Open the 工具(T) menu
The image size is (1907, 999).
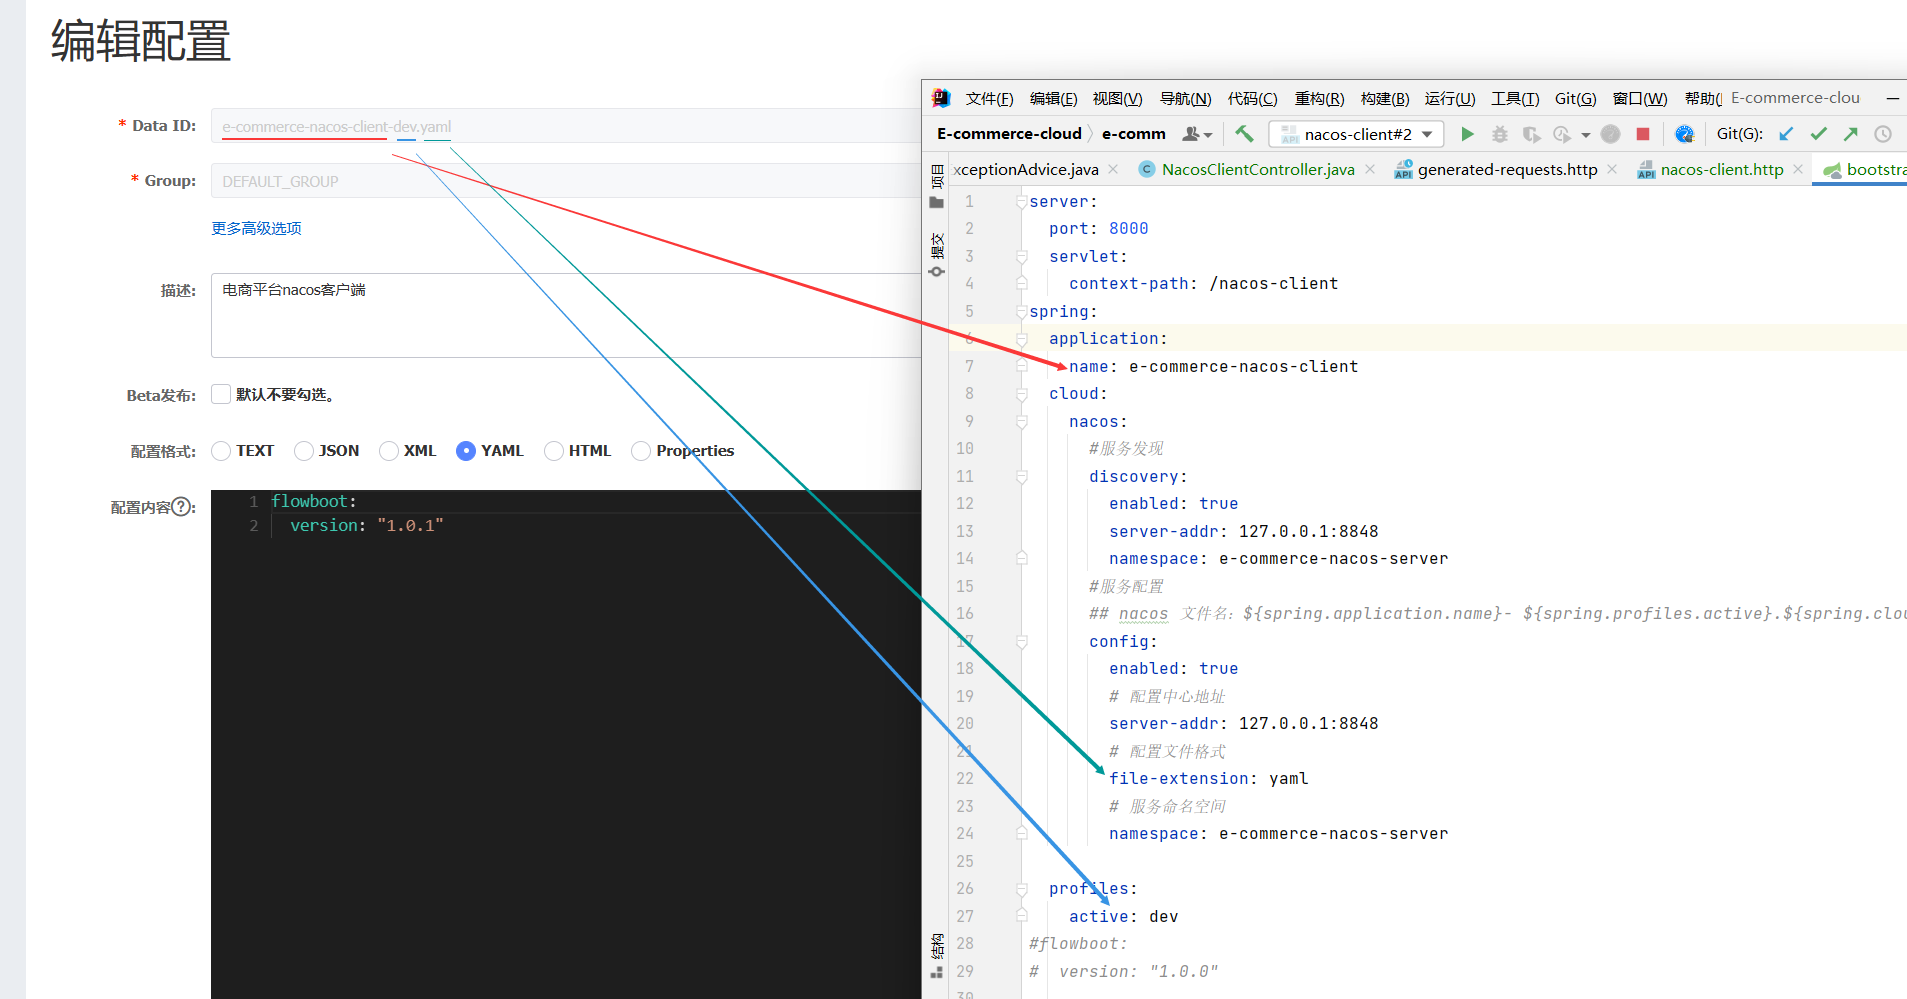1515,98
